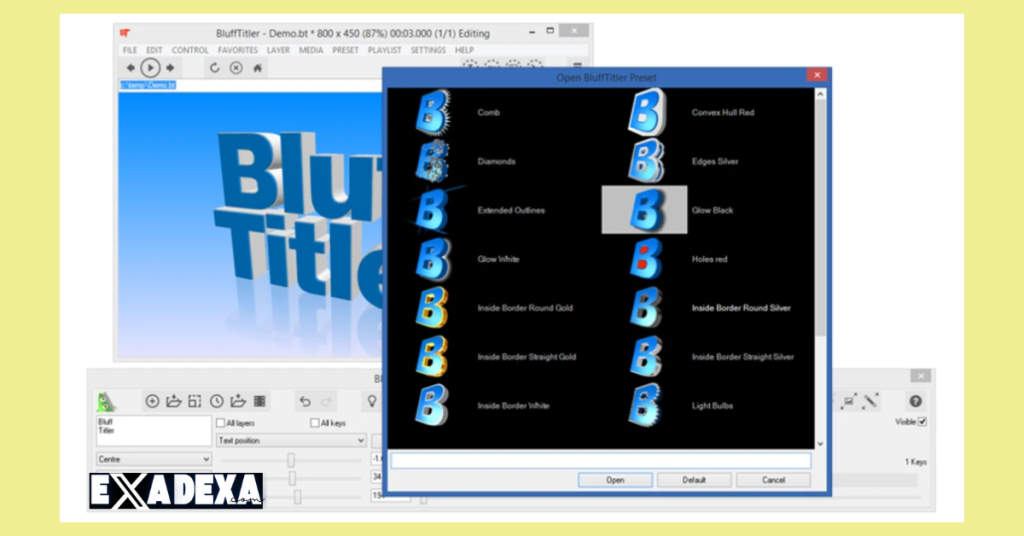Click the BluffTitler app icon in title bar
Screen dimensions: 1024x536
point(125,33)
